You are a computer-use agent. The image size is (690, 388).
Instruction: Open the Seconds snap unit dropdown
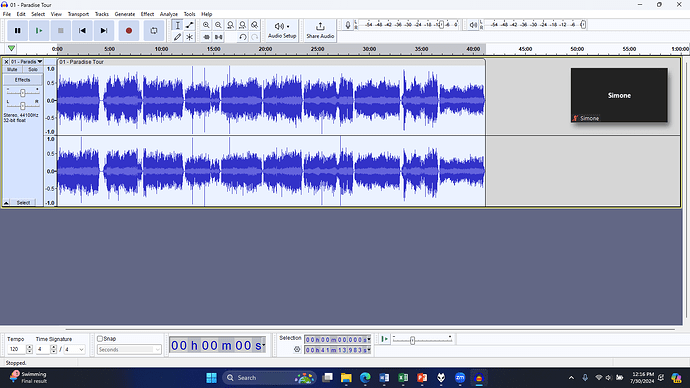pos(129,350)
